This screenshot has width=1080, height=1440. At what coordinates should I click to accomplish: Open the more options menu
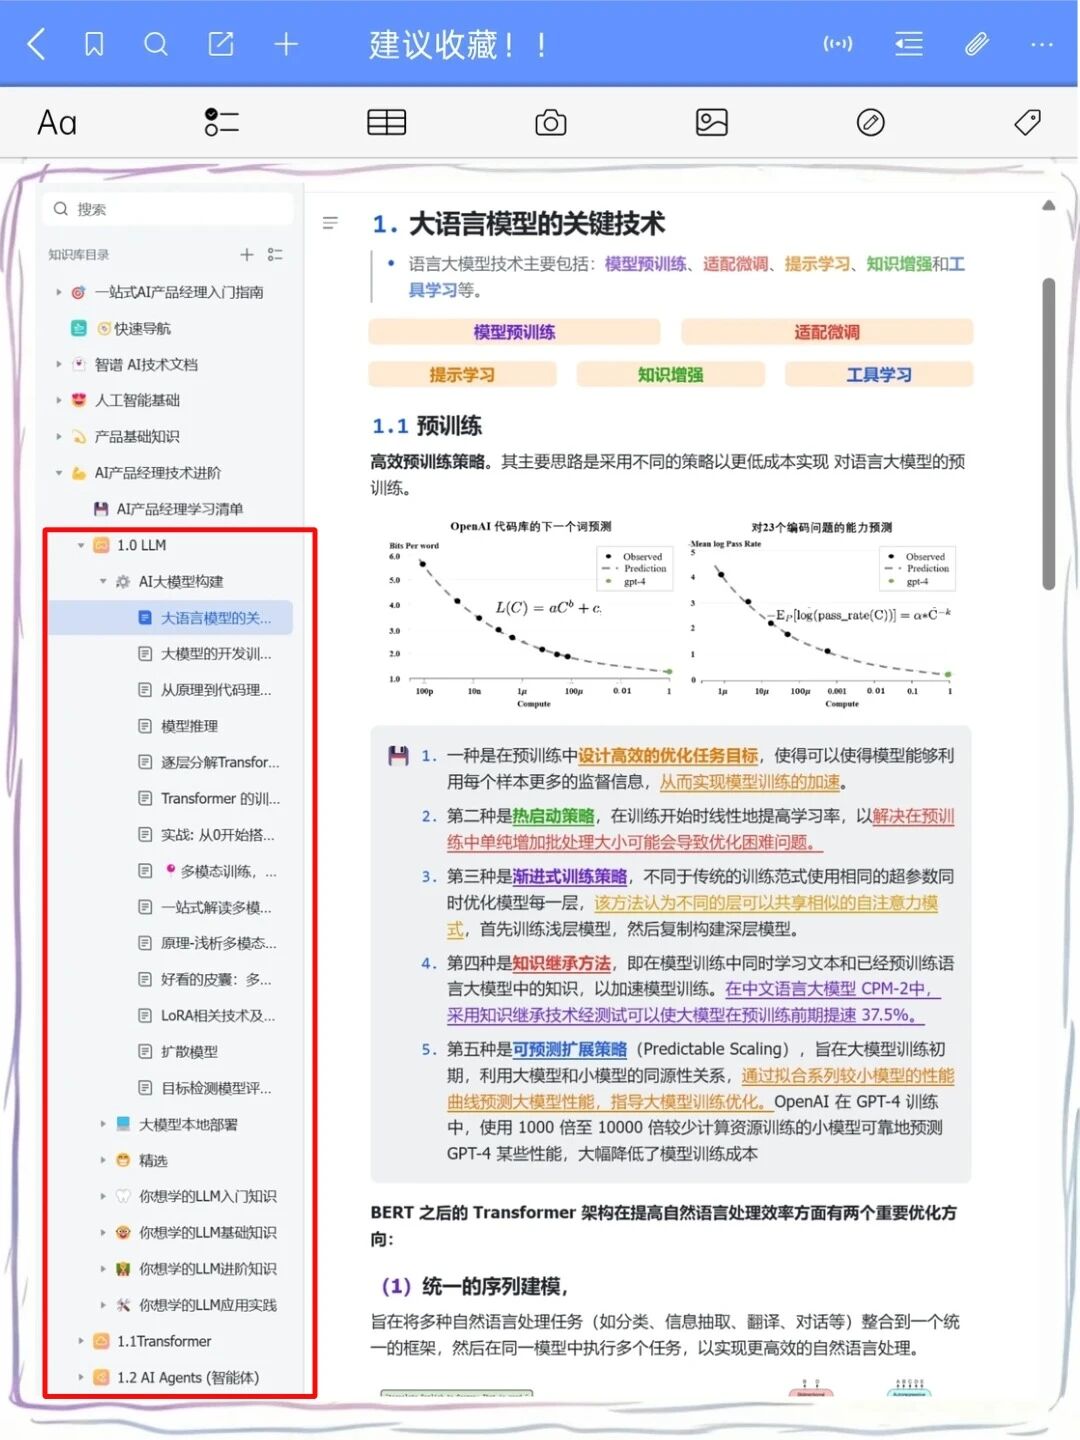[x=1042, y=44]
